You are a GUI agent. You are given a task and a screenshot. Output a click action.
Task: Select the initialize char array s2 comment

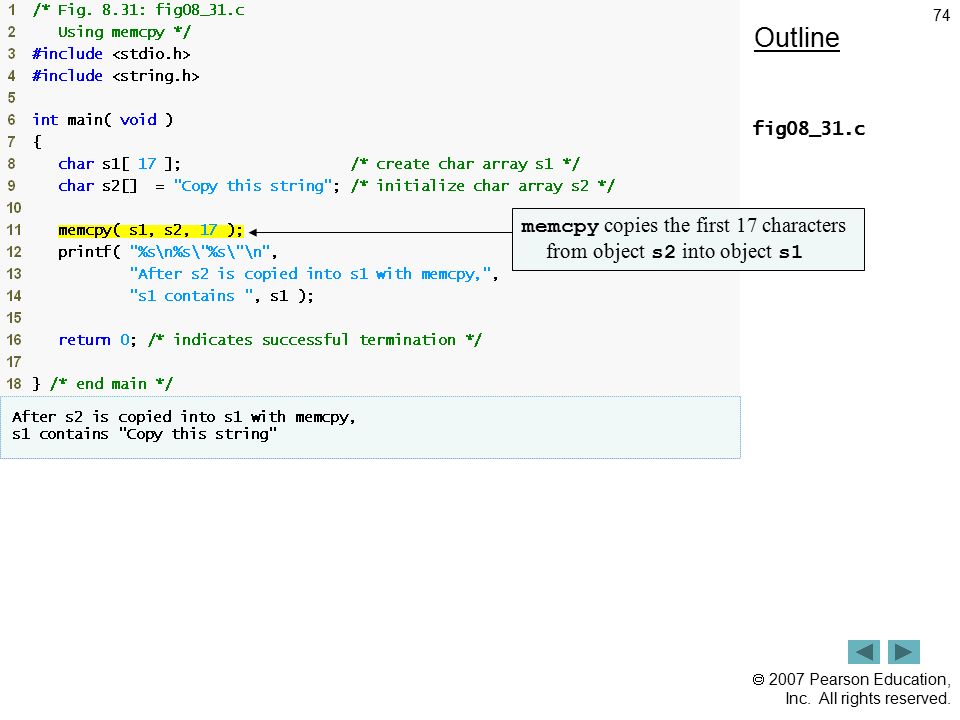coord(483,186)
